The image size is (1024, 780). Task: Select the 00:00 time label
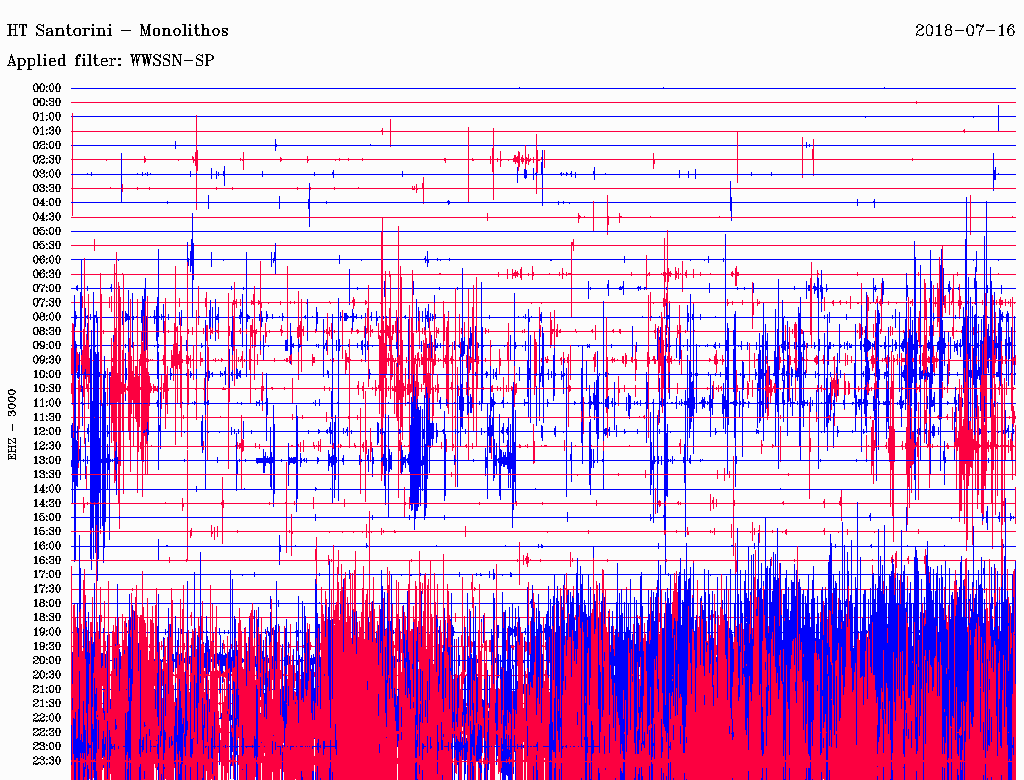[x=46, y=88]
